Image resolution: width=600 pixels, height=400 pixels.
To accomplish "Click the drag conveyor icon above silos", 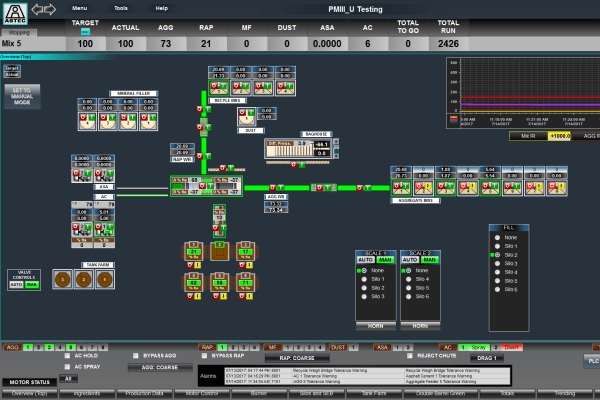I will [x=219, y=220].
